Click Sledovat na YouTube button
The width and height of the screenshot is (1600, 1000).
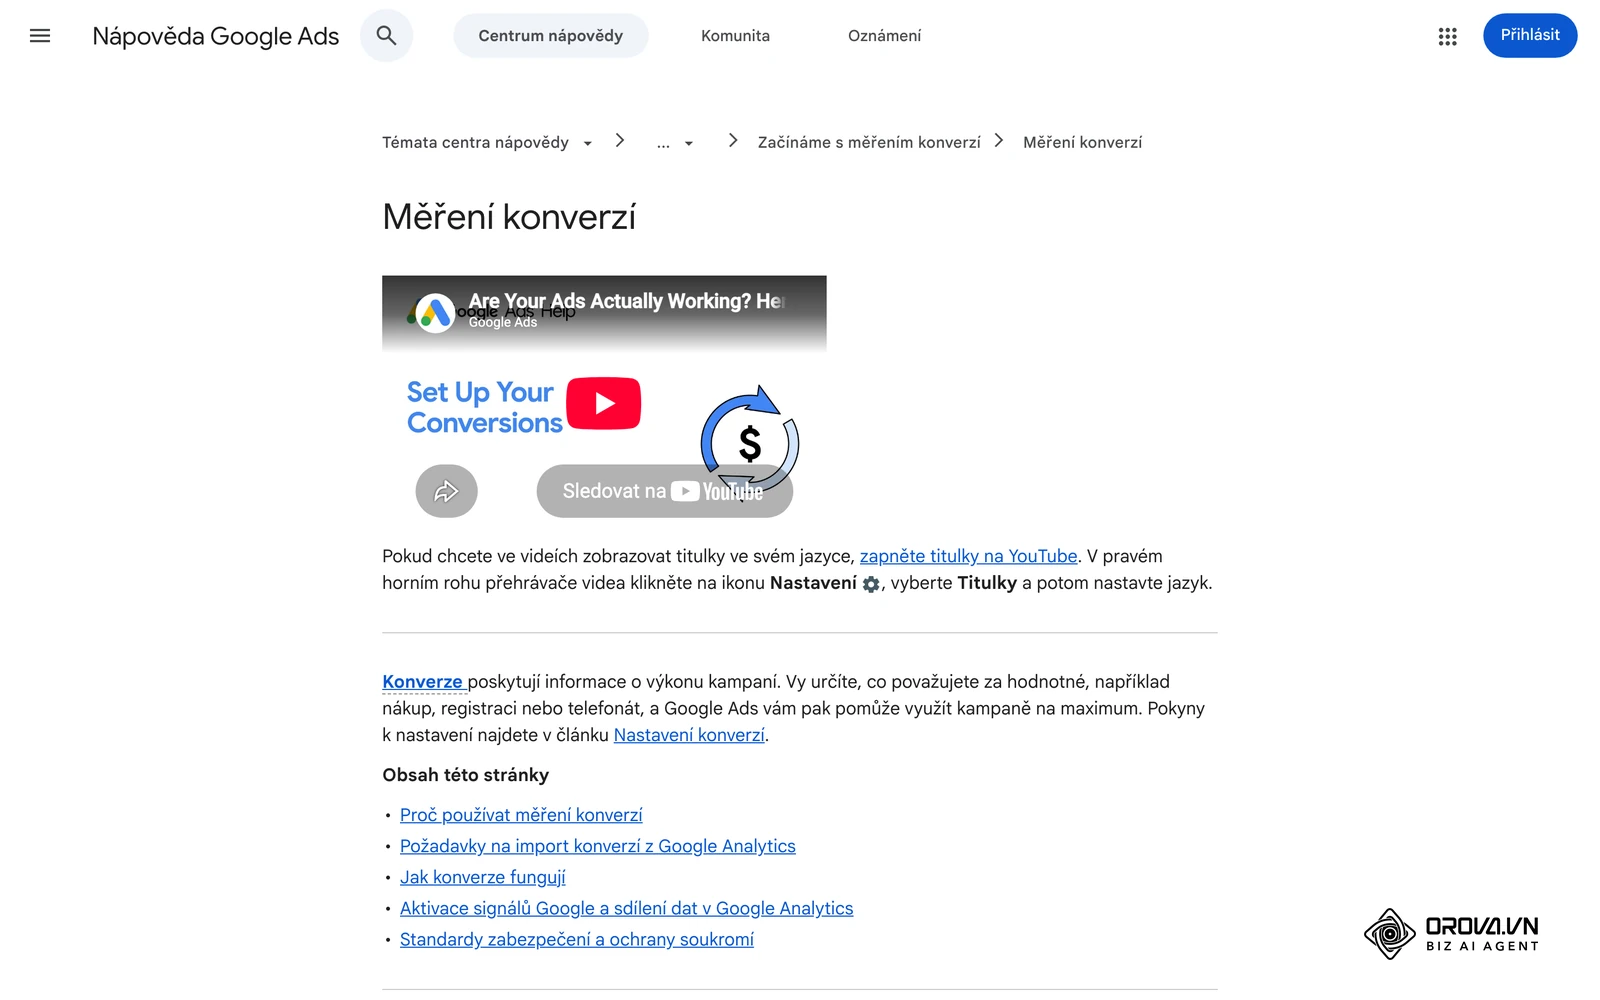[x=664, y=491]
